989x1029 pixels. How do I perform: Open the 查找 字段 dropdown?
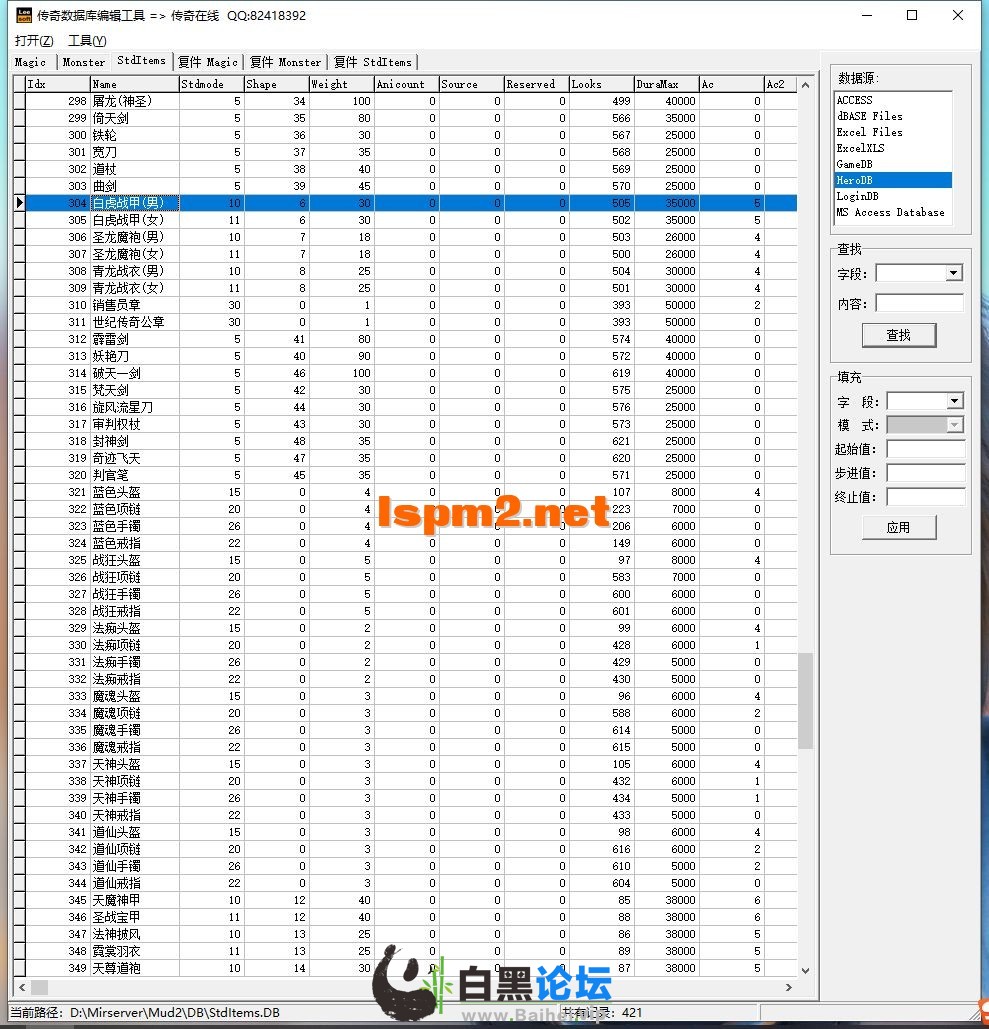[x=953, y=273]
